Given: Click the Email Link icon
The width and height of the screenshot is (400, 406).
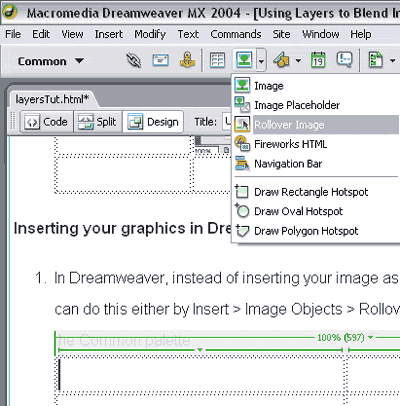Looking at the screenshot, I should (160, 61).
